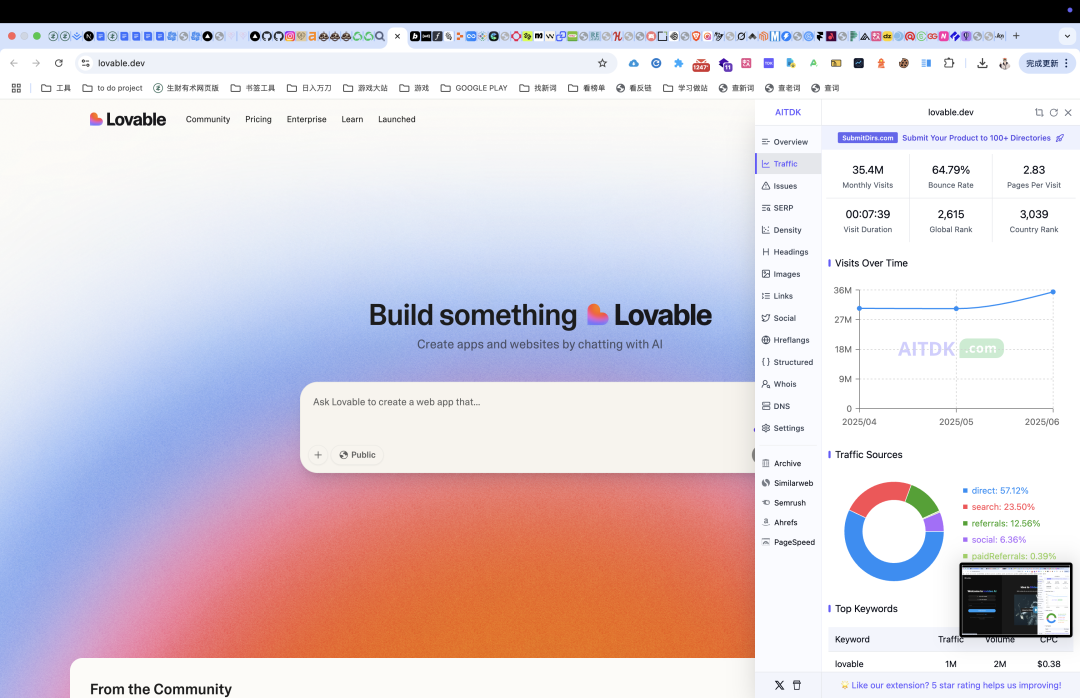Open the cookie extension icon
This screenshot has height=698, width=1080.
click(904, 63)
